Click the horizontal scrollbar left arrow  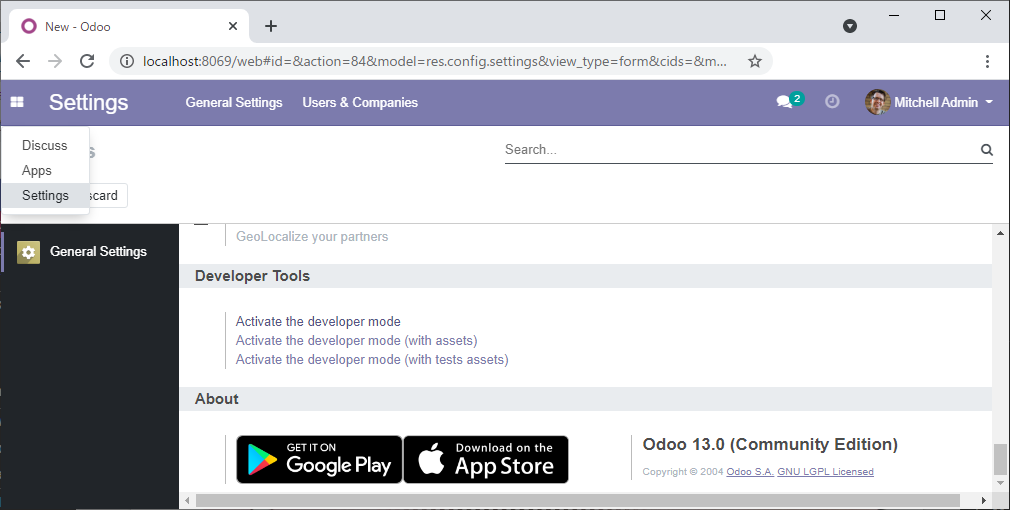click(x=187, y=500)
